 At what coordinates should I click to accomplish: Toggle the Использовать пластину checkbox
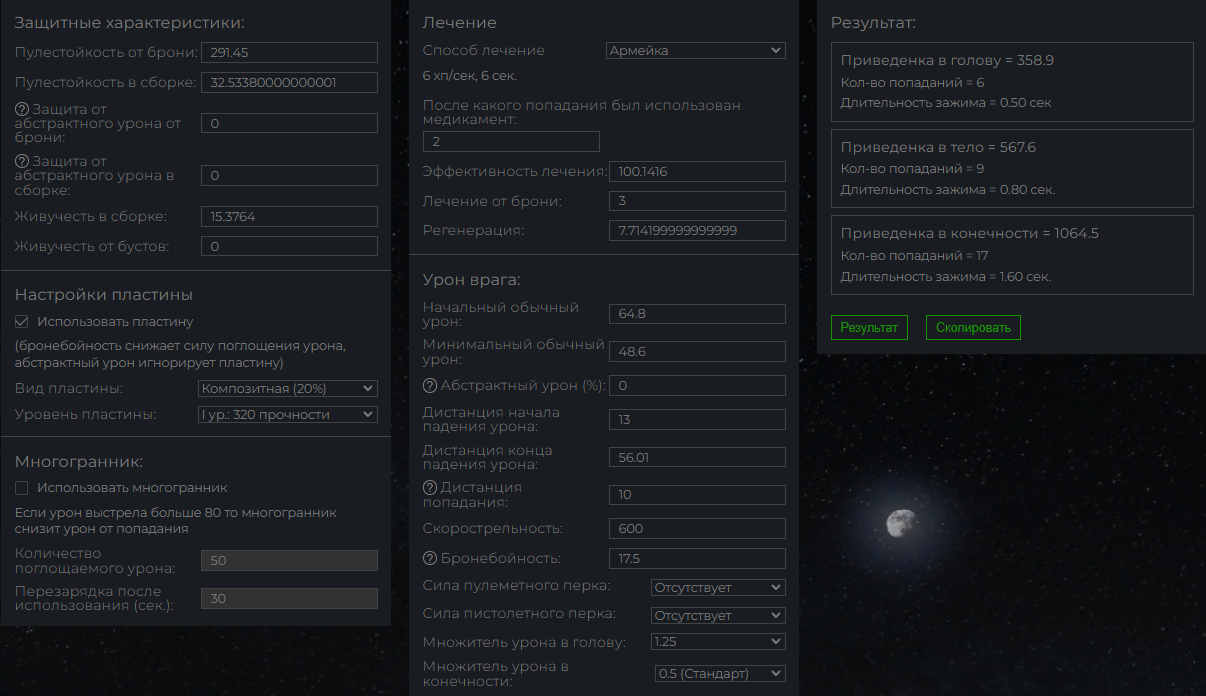[22, 322]
